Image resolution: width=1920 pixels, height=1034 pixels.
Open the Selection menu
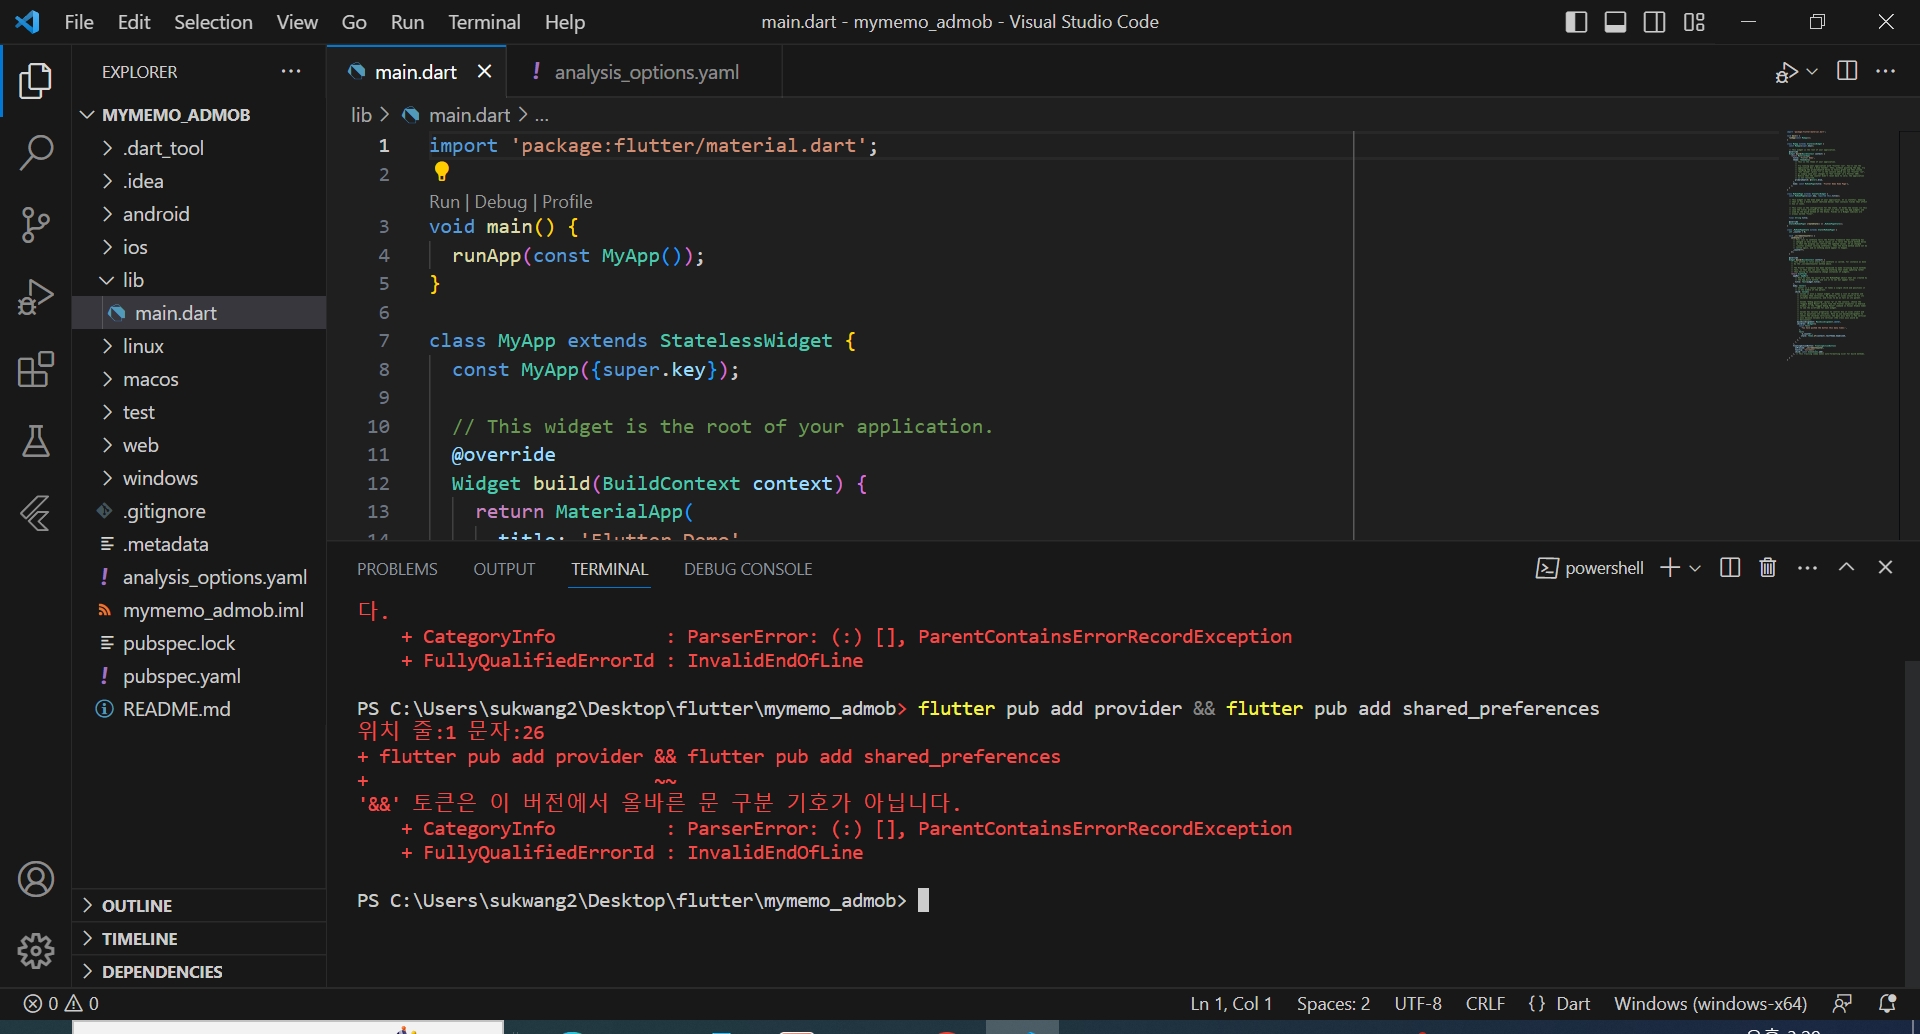coord(213,22)
